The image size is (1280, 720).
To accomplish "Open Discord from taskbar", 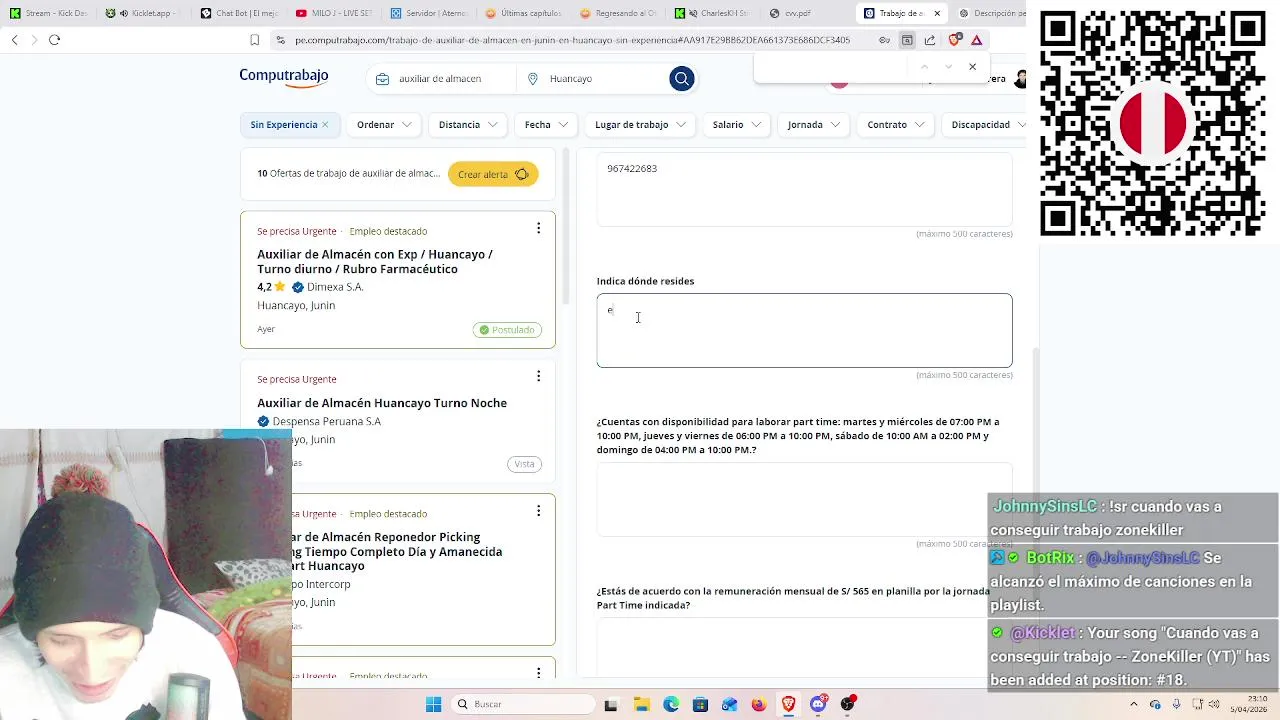I will pyautogui.click(x=818, y=704).
